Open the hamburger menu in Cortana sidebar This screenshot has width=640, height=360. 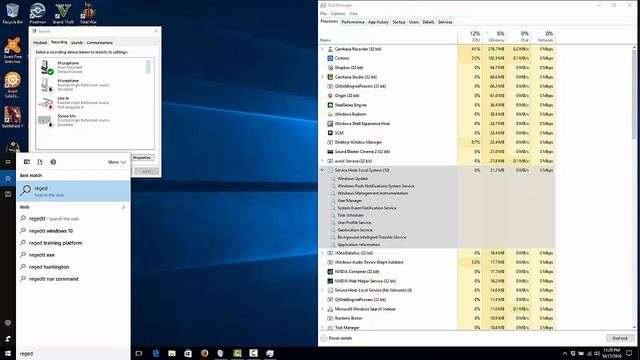(x=8, y=162)
